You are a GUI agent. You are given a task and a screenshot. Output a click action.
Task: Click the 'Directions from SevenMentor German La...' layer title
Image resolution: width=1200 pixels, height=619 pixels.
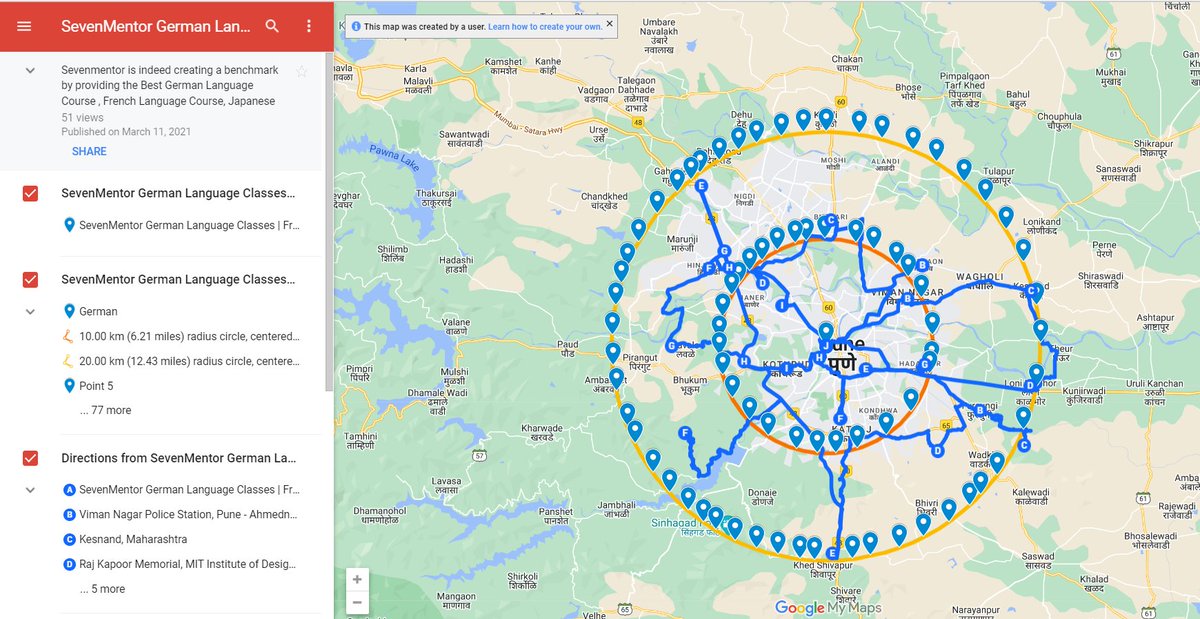tap(178, 458)
